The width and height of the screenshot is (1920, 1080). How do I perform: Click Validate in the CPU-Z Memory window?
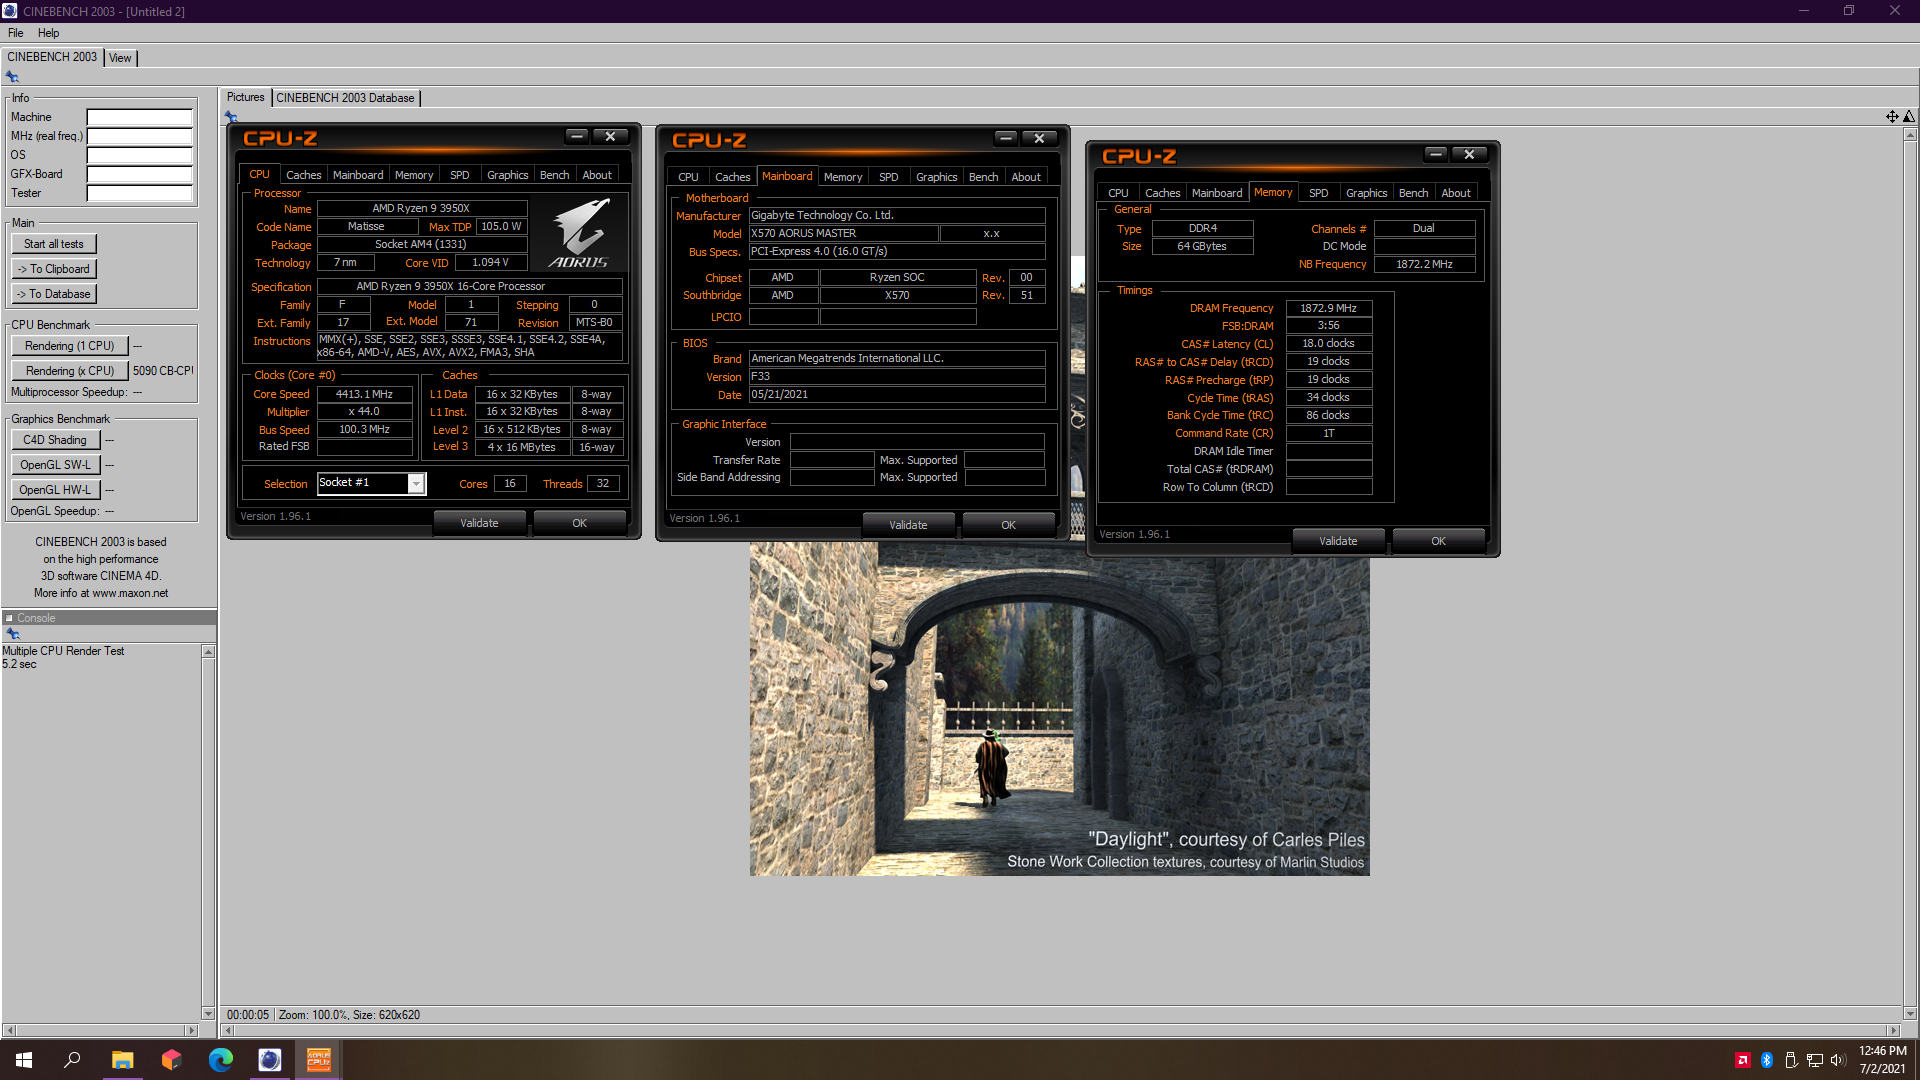tap(1338, 541)
